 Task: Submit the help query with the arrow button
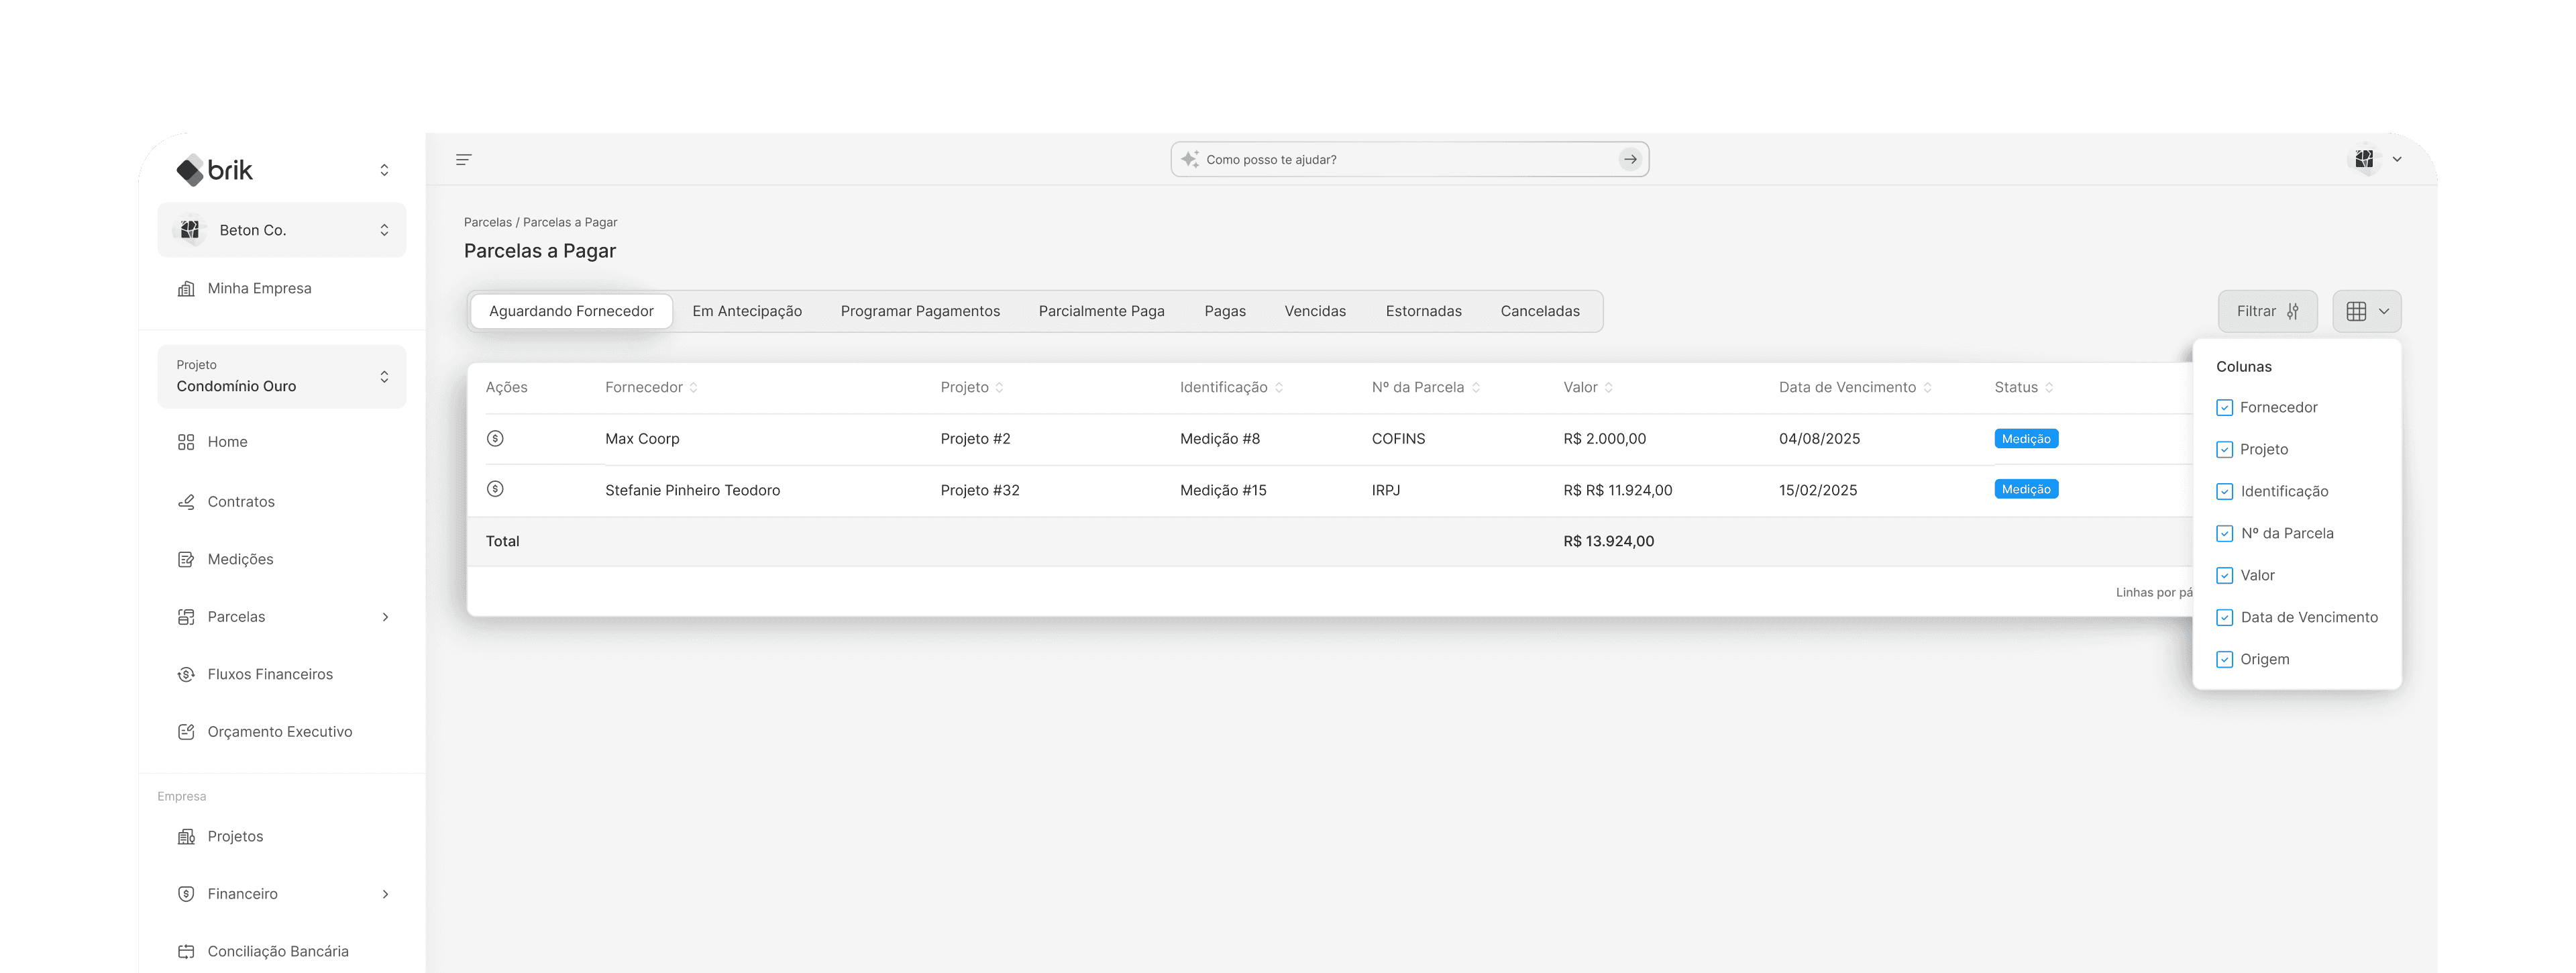(1630, 160)
